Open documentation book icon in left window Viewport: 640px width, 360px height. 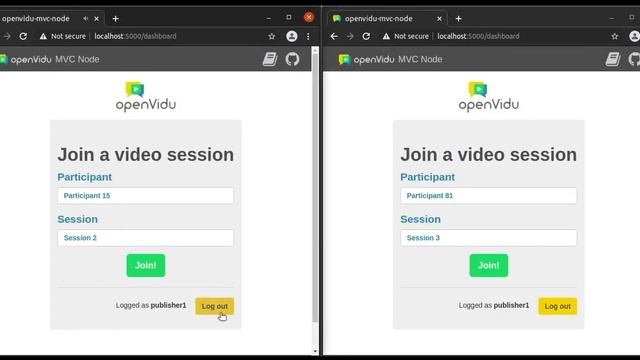coord(270,59)
